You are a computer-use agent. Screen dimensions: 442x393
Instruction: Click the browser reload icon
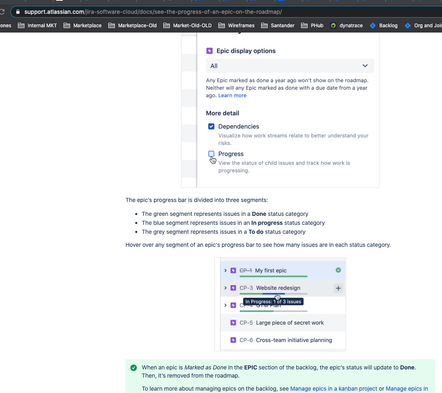tap(2, 12)
